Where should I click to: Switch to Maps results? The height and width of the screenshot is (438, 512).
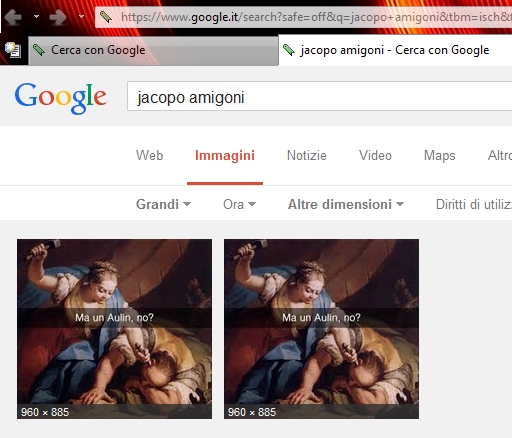(439, 156)
